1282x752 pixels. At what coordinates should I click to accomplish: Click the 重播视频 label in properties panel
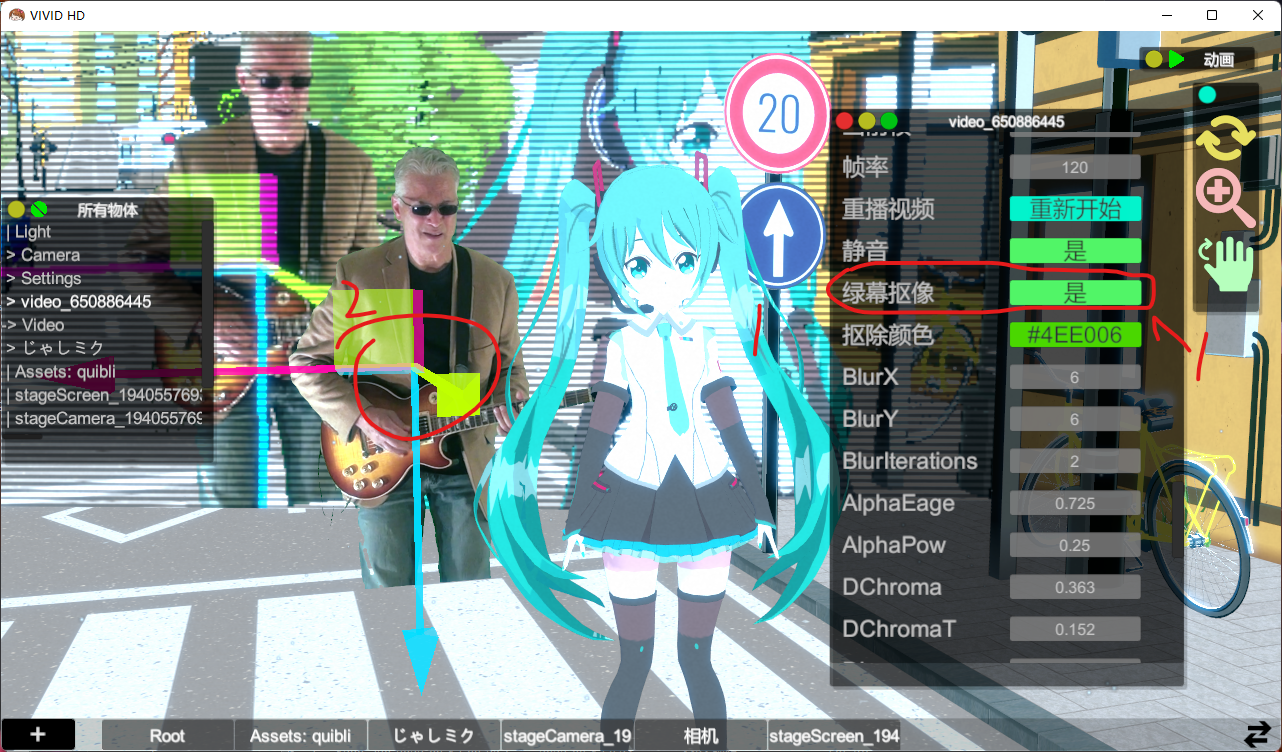[x=889, y=209]
